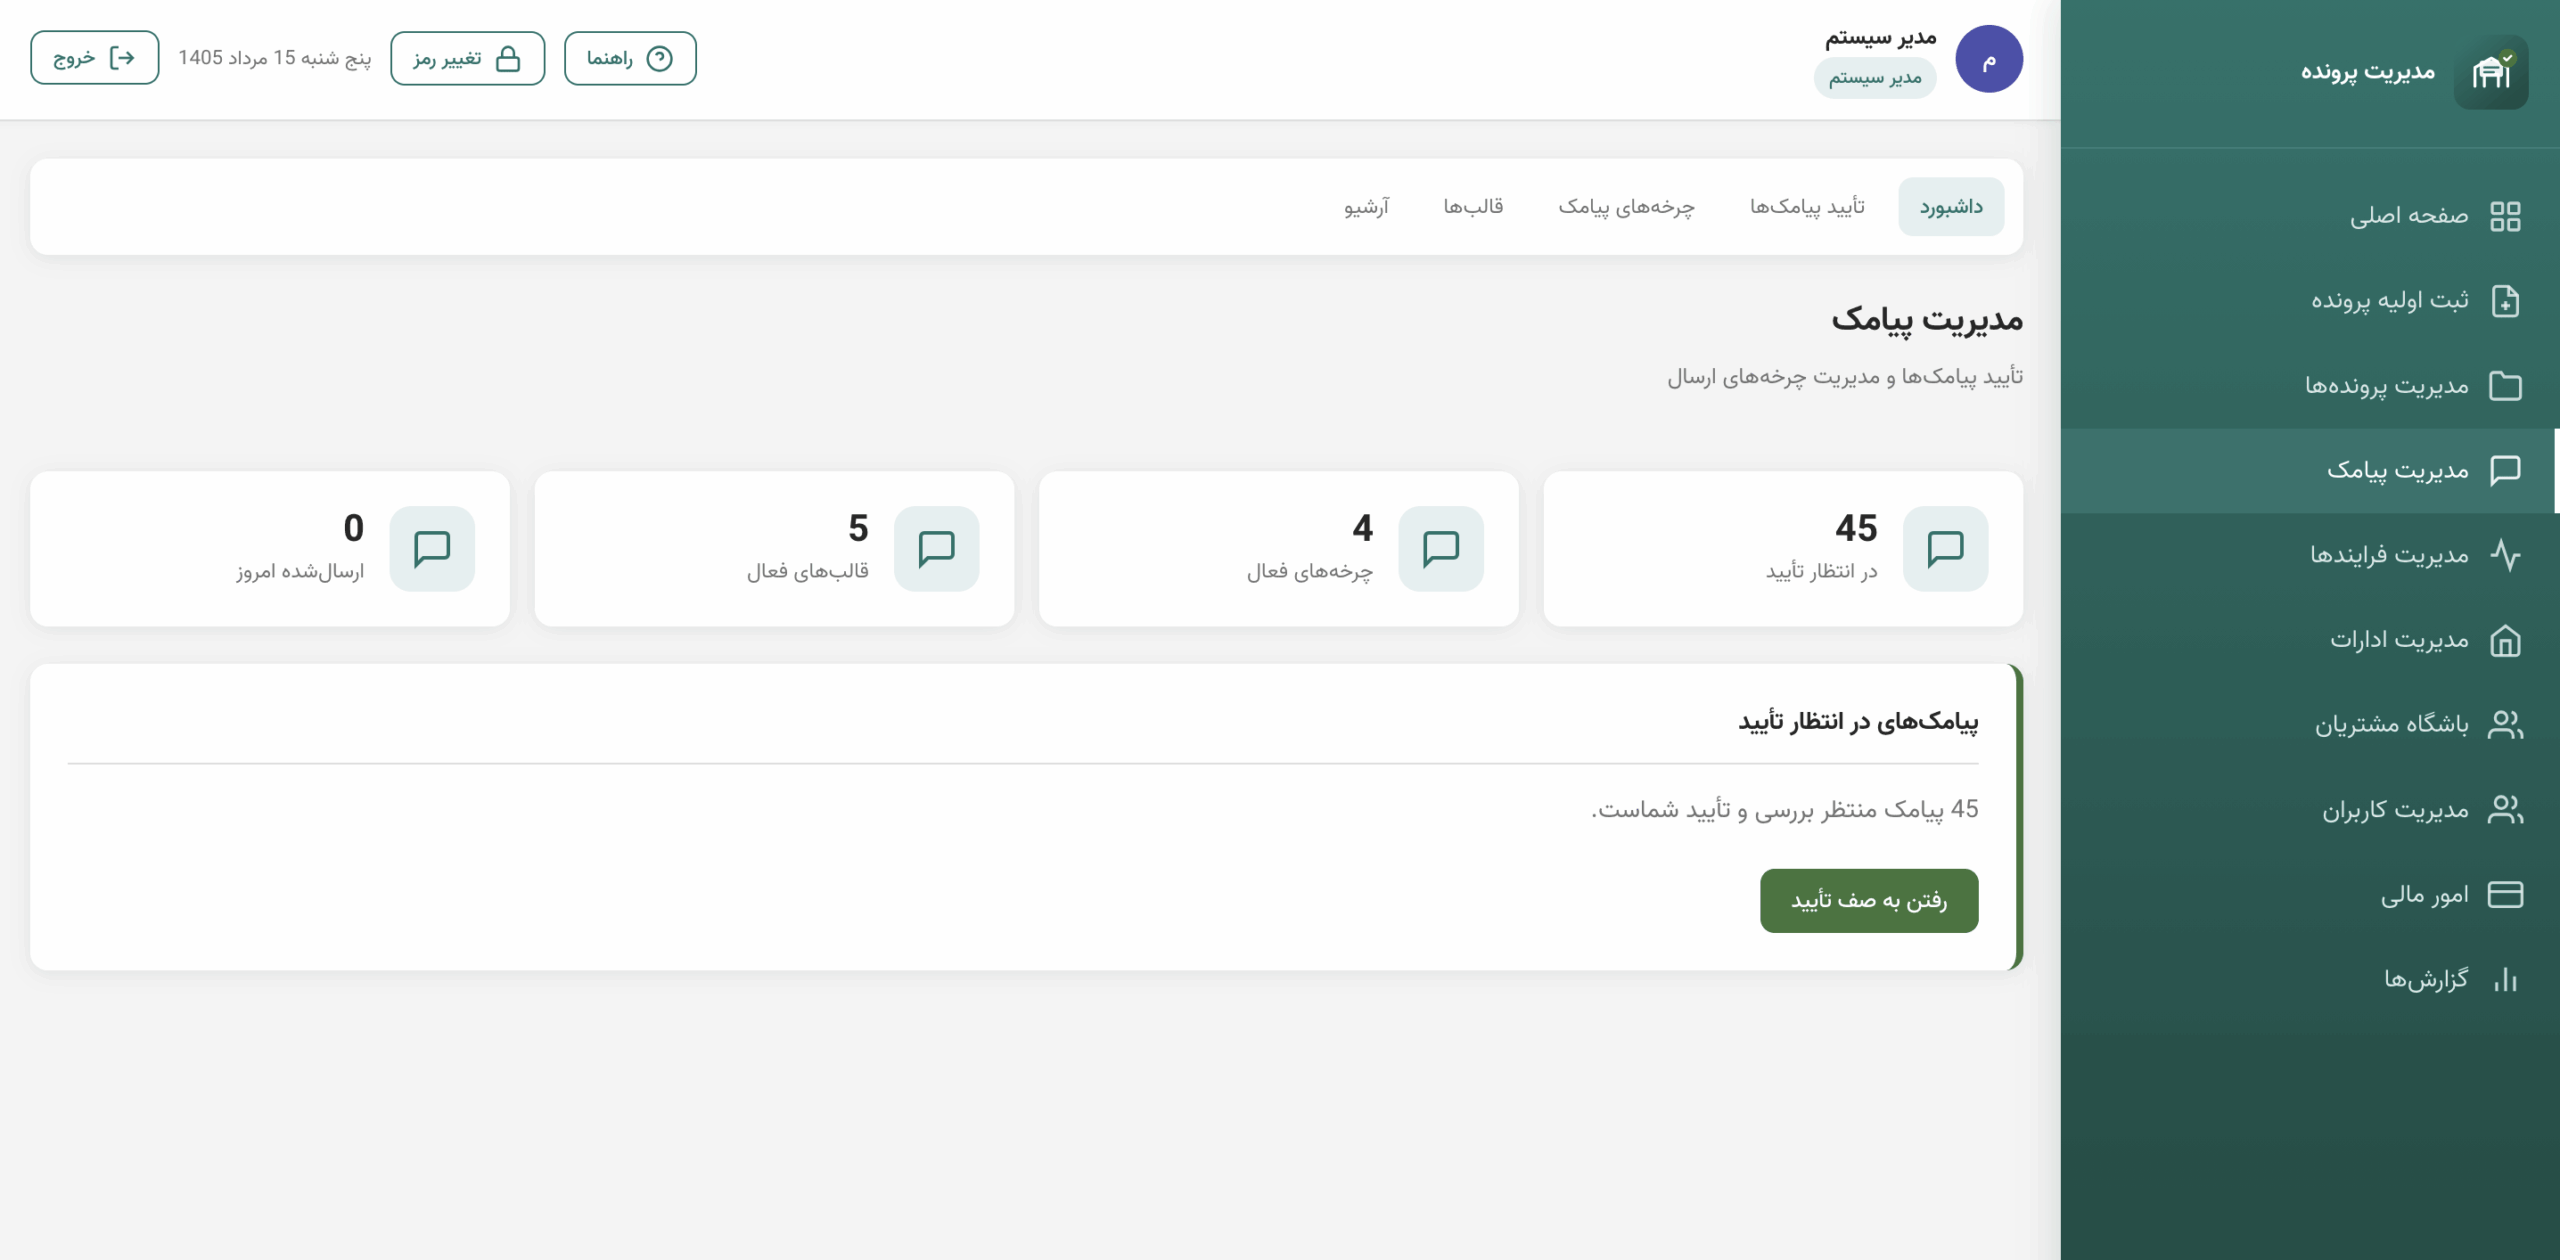Click the heading پیامک‌های در انتظار تأیید

coord(1858,721)
